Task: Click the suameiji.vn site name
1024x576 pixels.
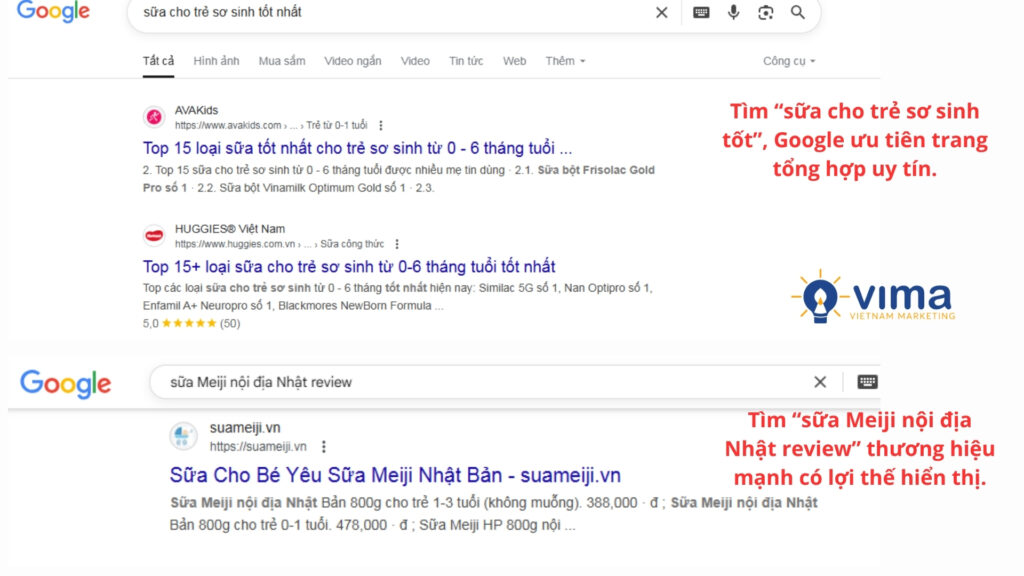Action: (245, 428)
